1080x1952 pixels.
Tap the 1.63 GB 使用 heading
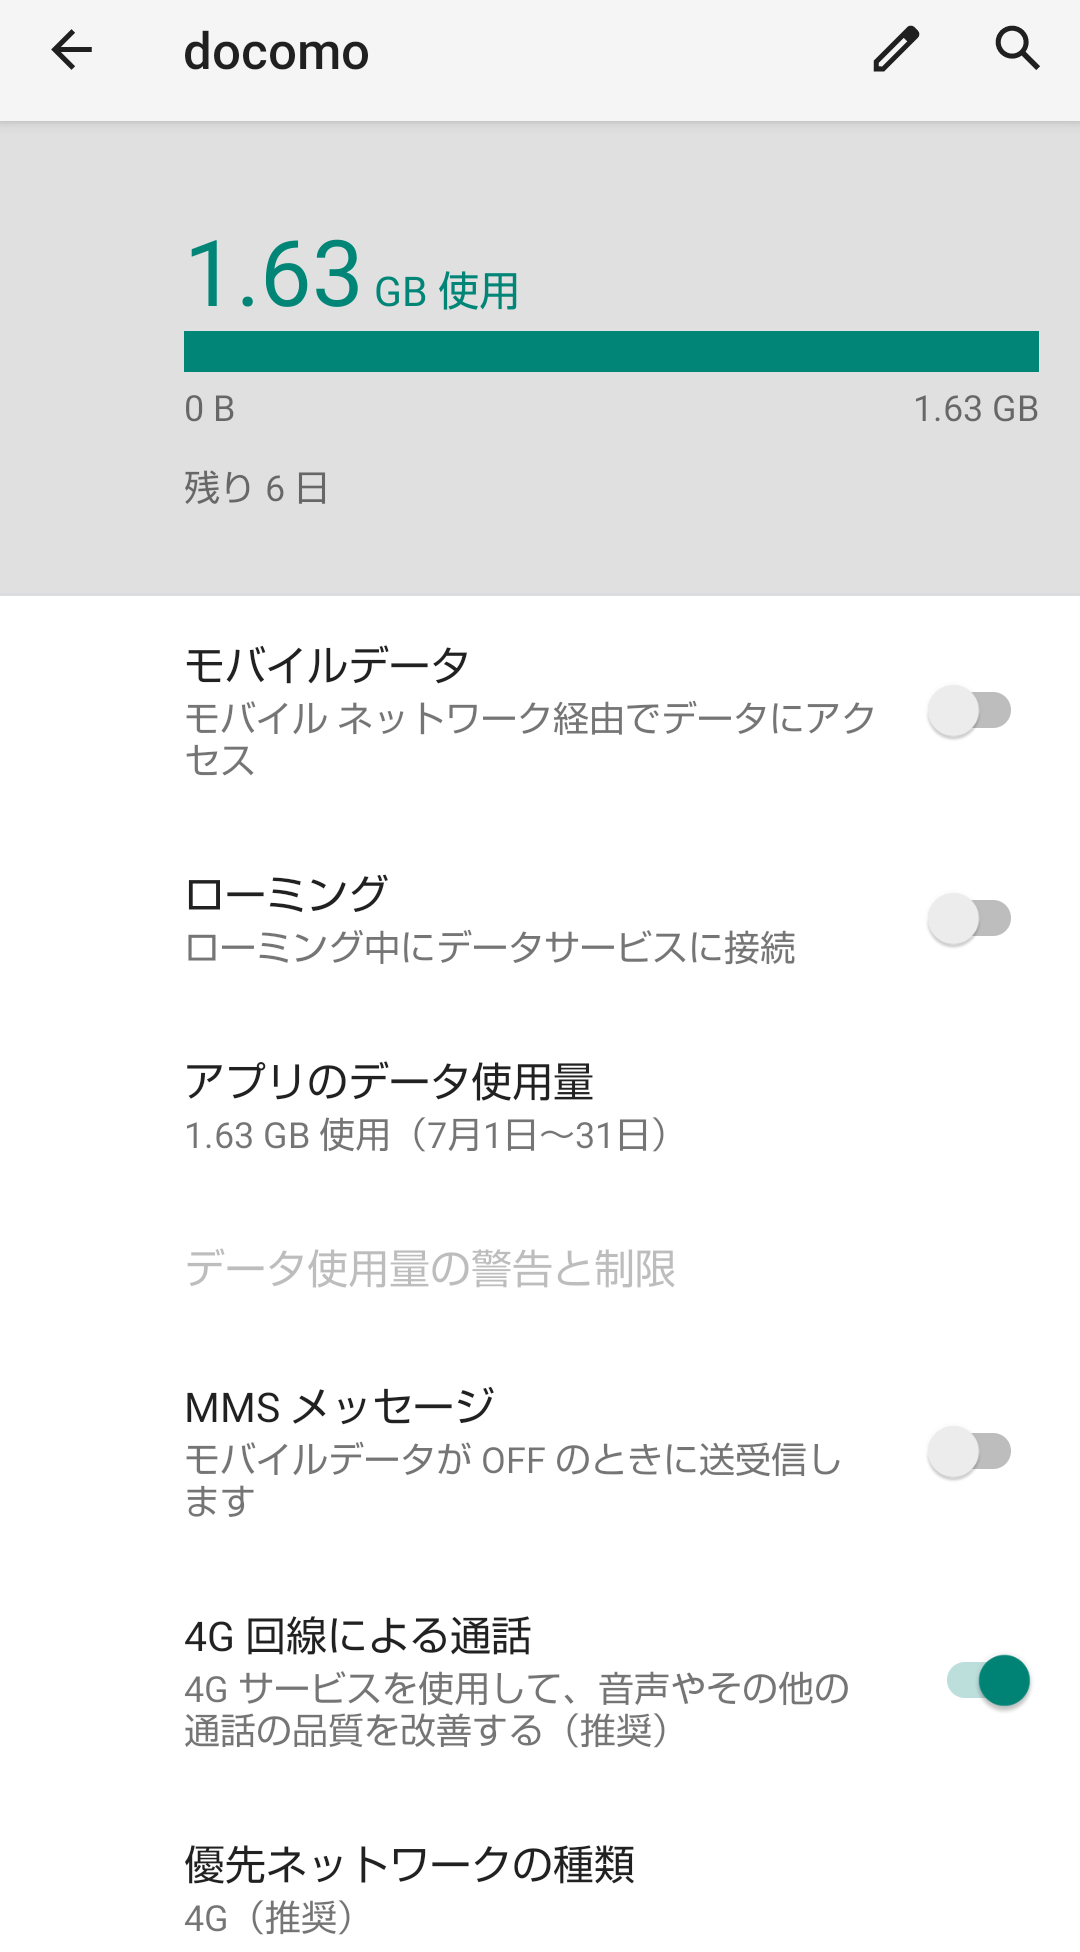352,276
